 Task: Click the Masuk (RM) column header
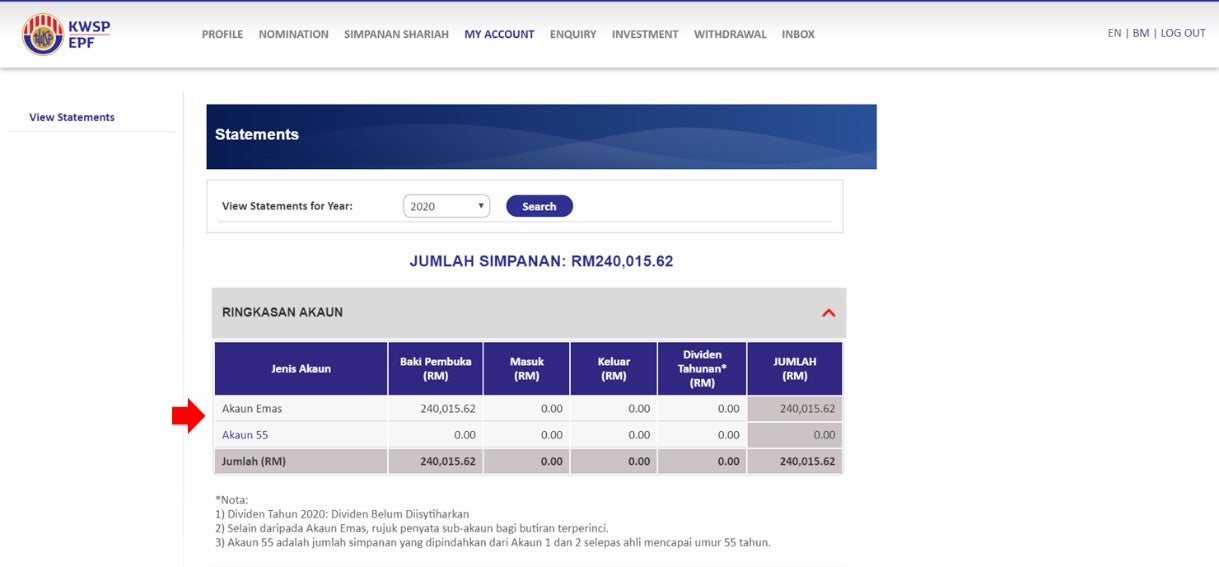[526, 369]
